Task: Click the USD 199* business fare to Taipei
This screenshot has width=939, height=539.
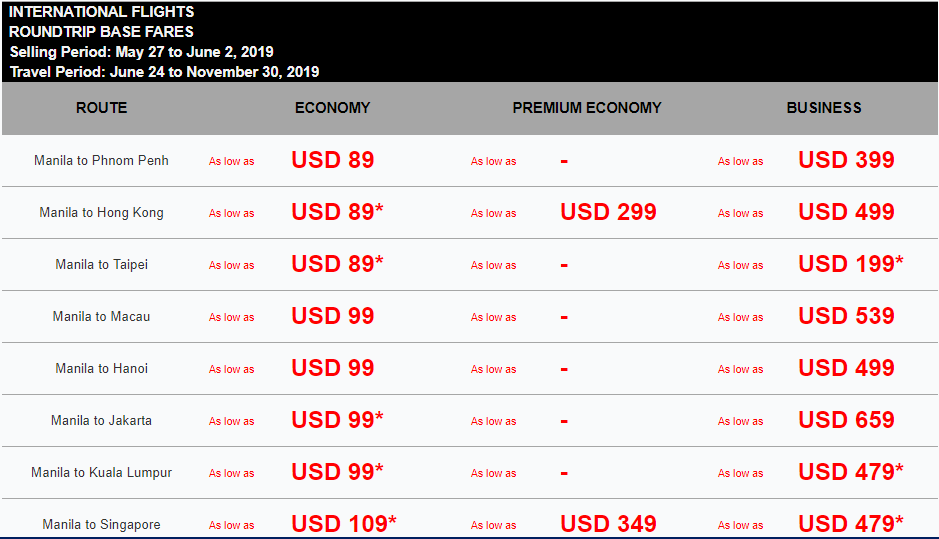Action: coord(850,264)
